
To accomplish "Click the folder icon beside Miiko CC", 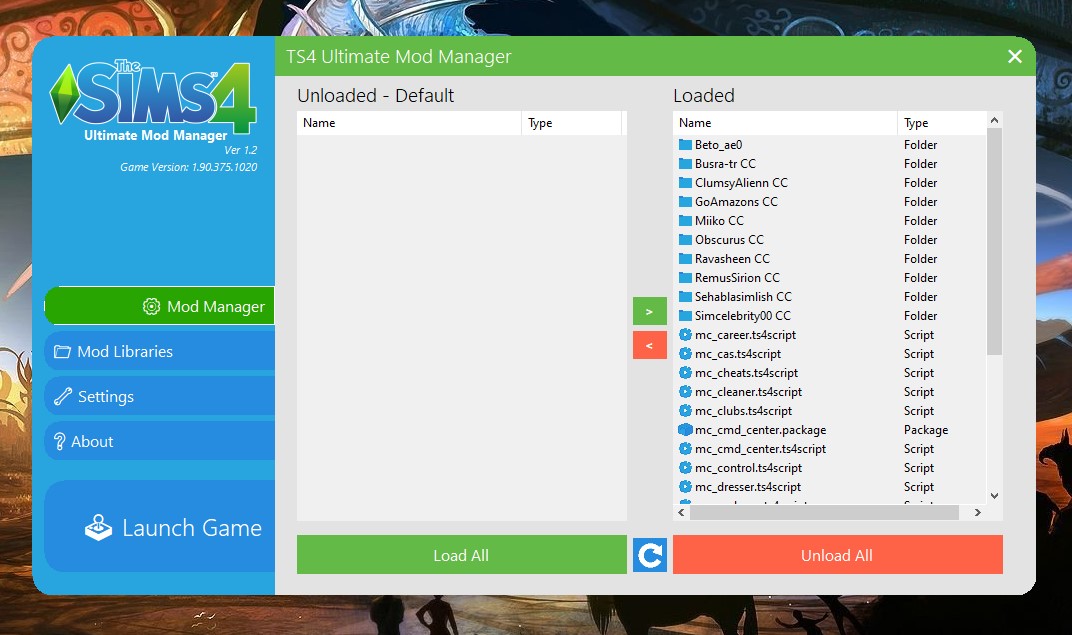I will click(685, 221).
